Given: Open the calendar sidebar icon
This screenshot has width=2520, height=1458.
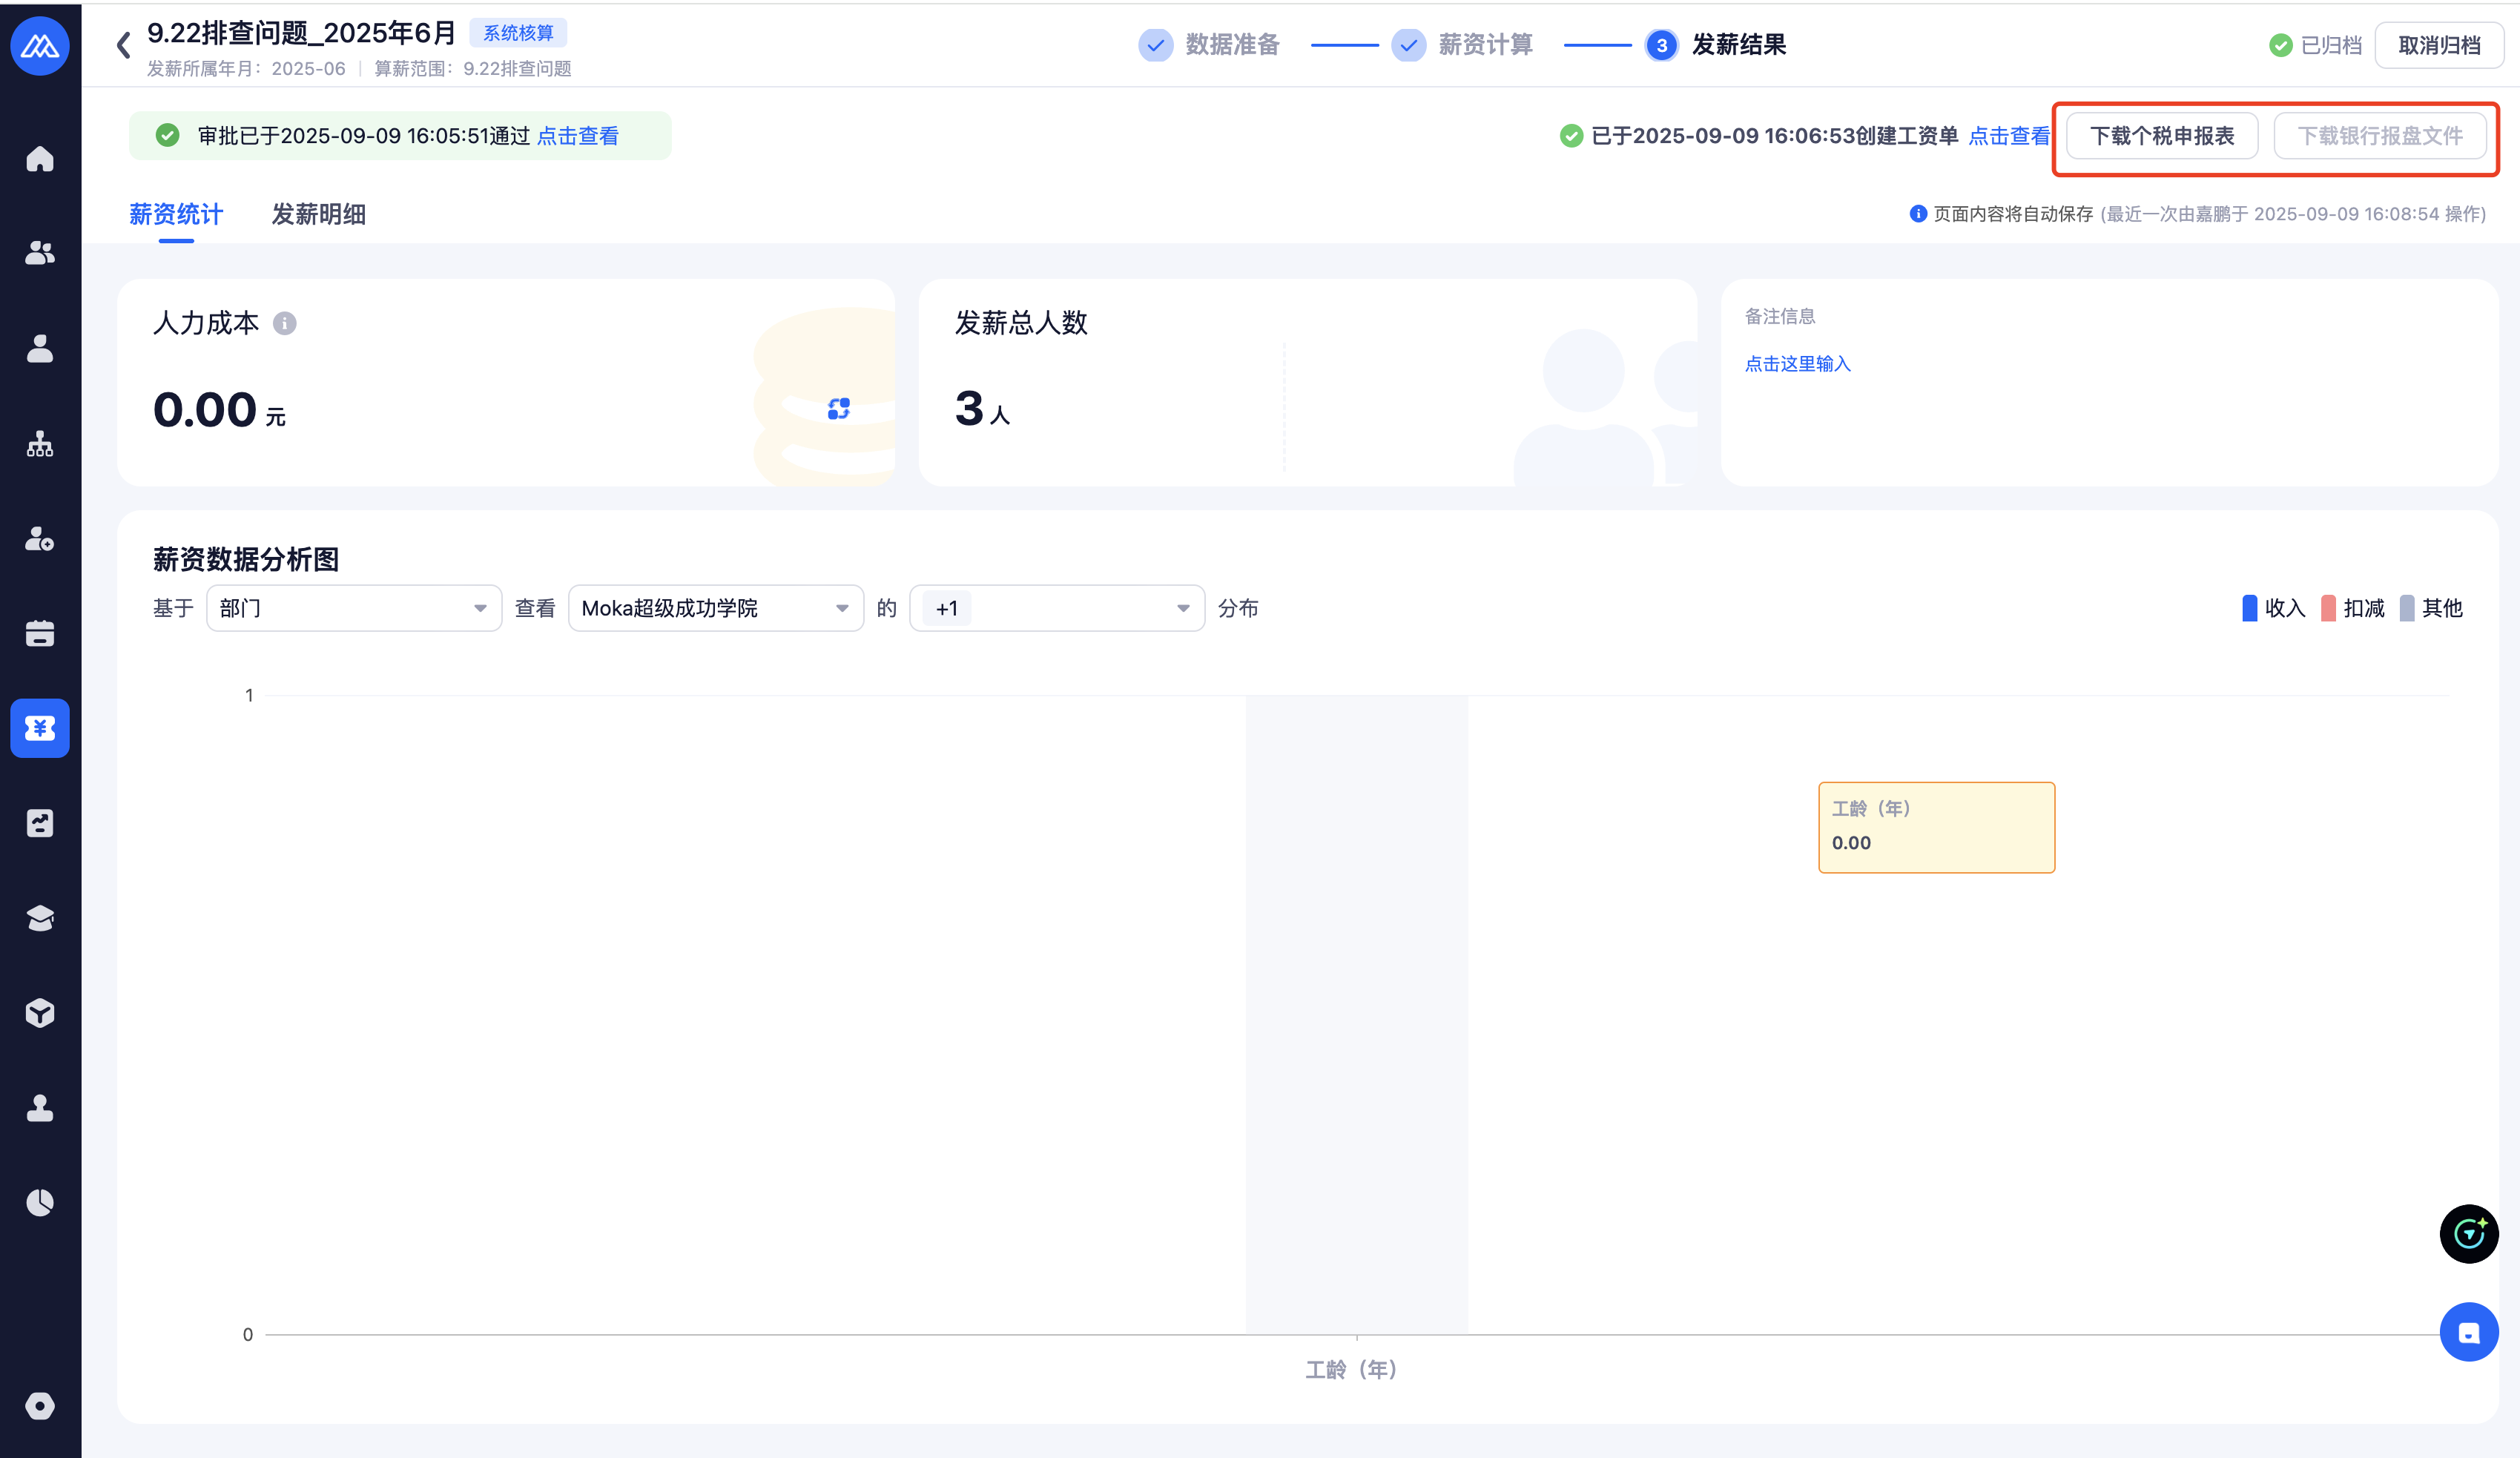Looking at the screenshot, I should pyautogui.click(x=40, y=633).
